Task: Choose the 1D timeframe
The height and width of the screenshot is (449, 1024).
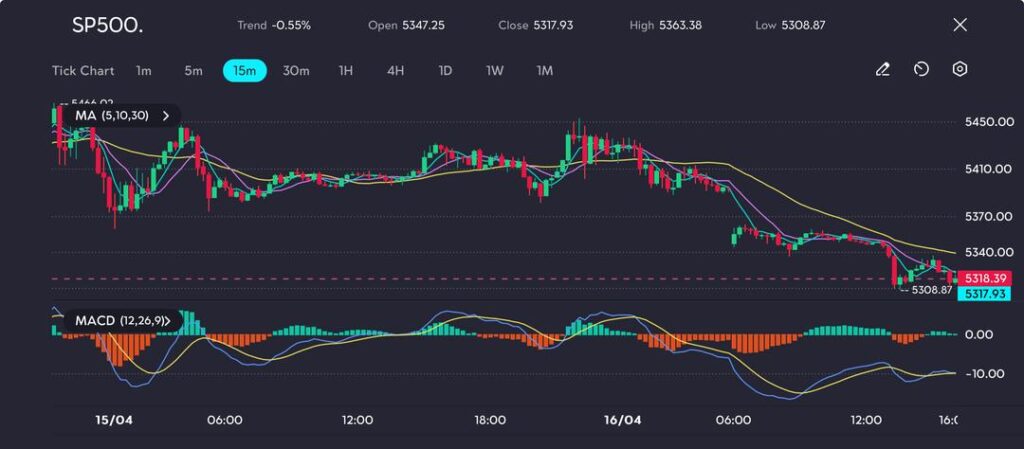Action: [x=445, y=71]
